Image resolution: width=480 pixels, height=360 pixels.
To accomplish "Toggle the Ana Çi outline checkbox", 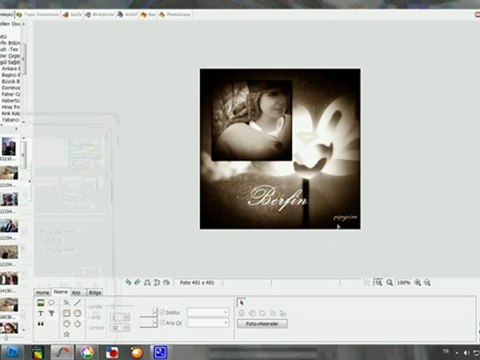I will click(162, 322).
